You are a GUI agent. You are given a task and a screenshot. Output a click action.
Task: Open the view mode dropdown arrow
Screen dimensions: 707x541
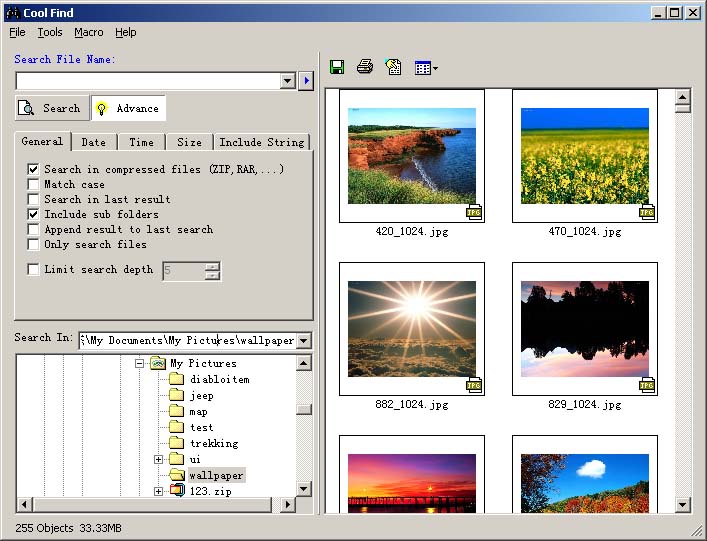pos(435,69)
